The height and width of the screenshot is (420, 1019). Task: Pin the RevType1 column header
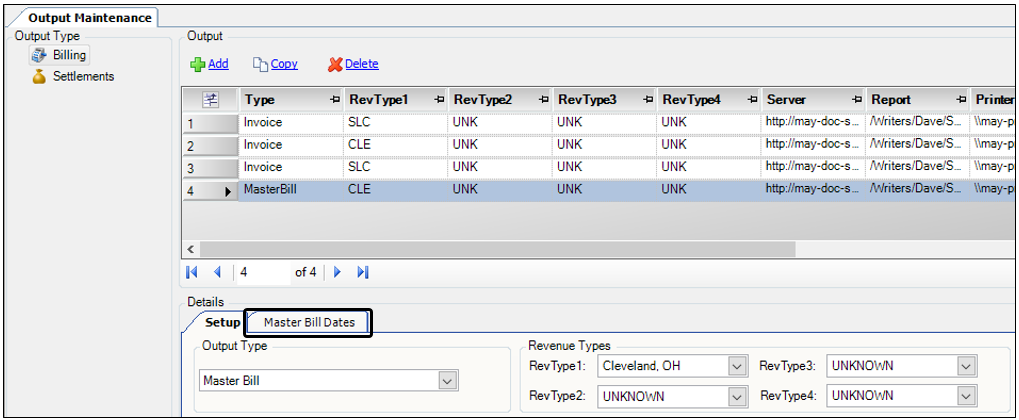[x=438, y=100]
